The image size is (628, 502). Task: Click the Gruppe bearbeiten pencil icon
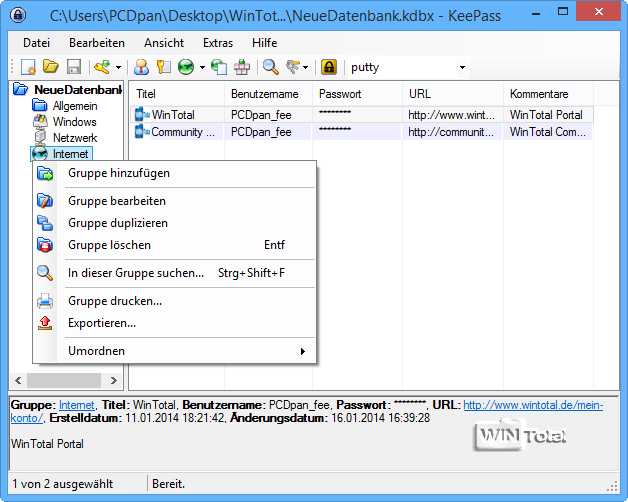45,201
